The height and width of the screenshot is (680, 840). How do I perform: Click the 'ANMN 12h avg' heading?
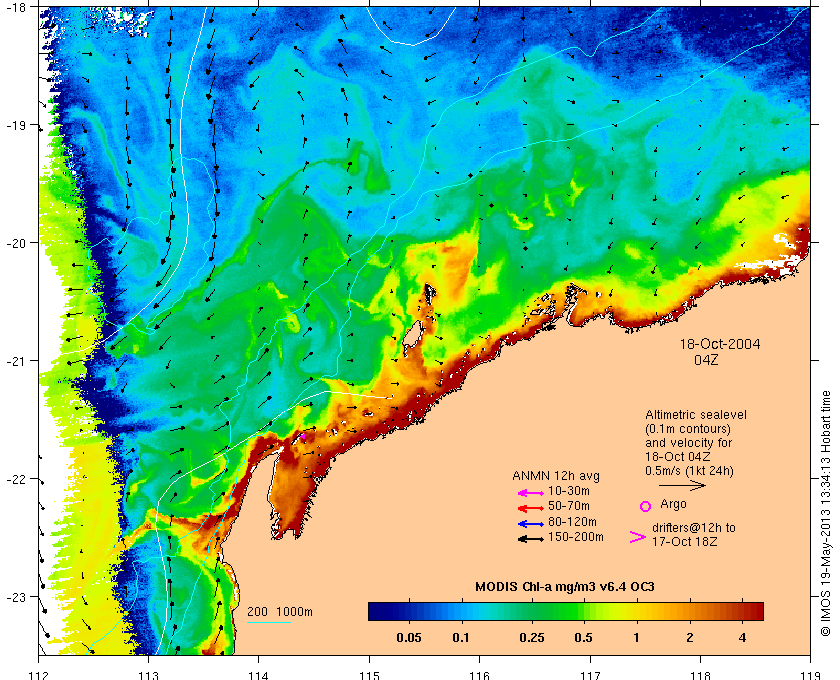point(556,476)
